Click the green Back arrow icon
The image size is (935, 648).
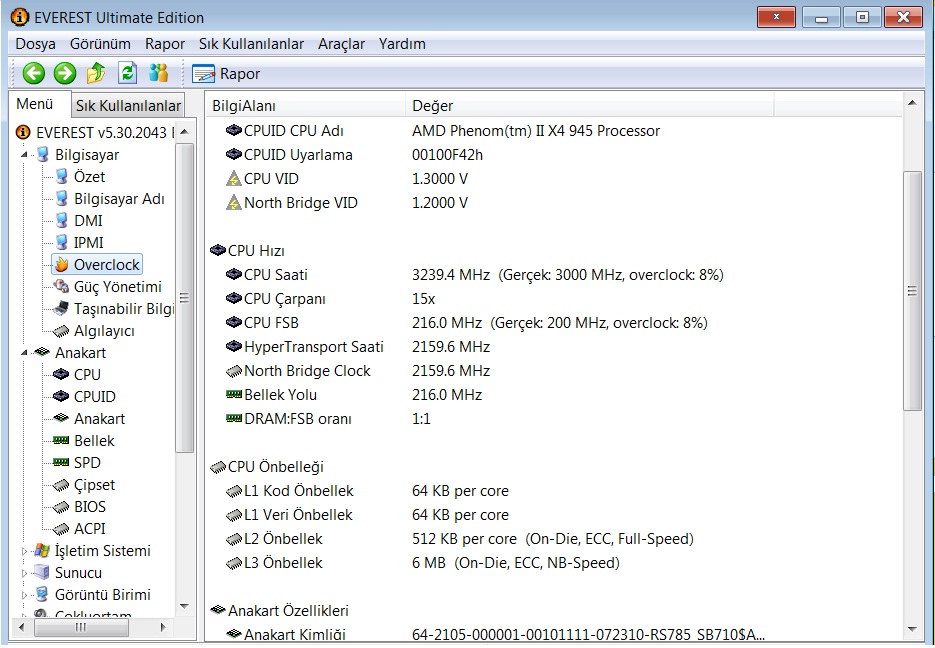point(33,73)
